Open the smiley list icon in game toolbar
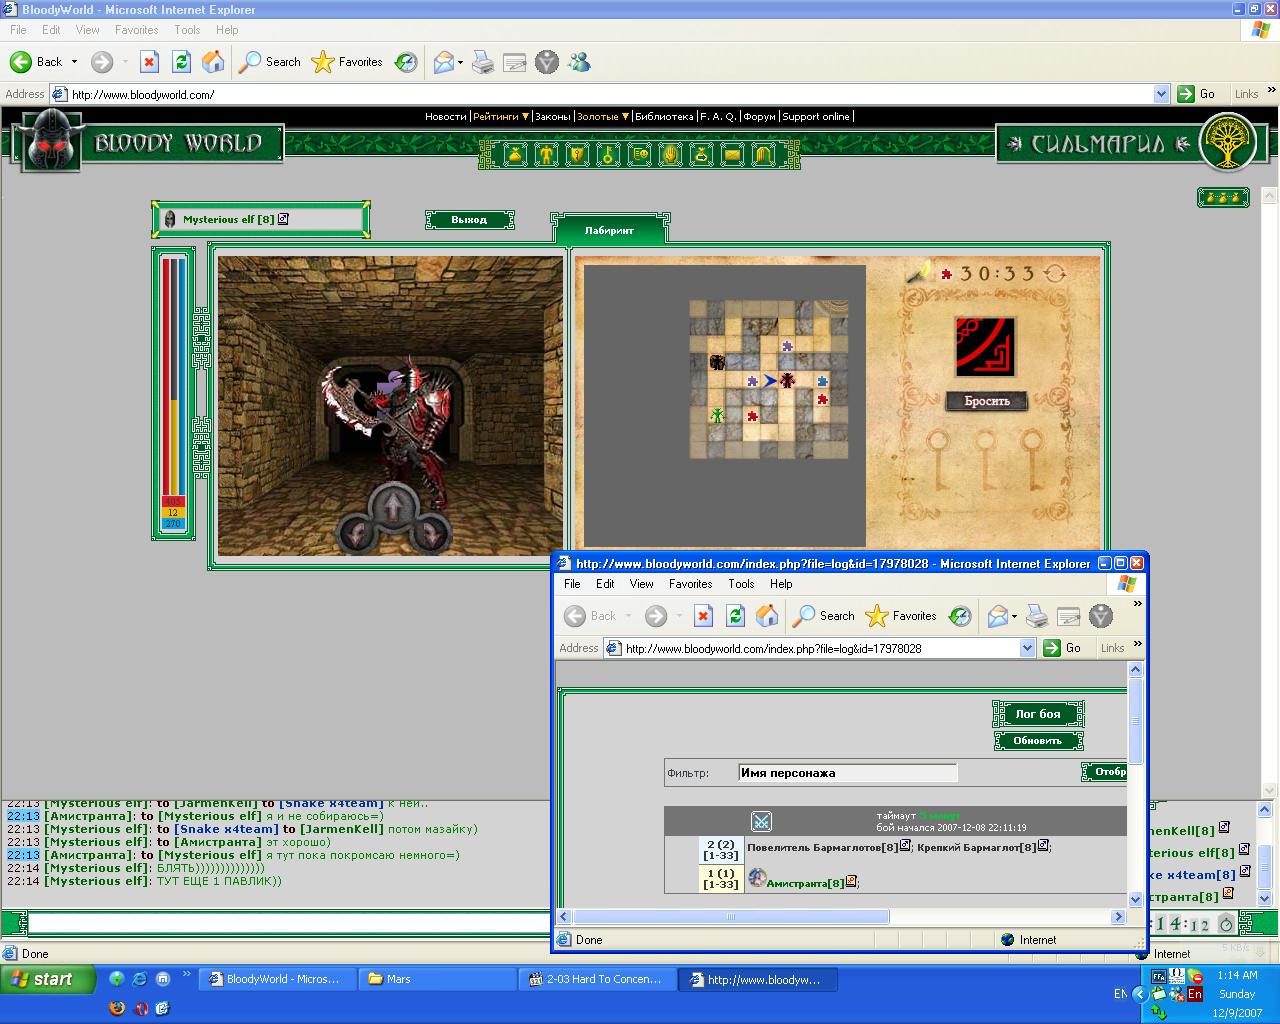The height and width of the screenshot is (1024, 1280). pos(639,154)
